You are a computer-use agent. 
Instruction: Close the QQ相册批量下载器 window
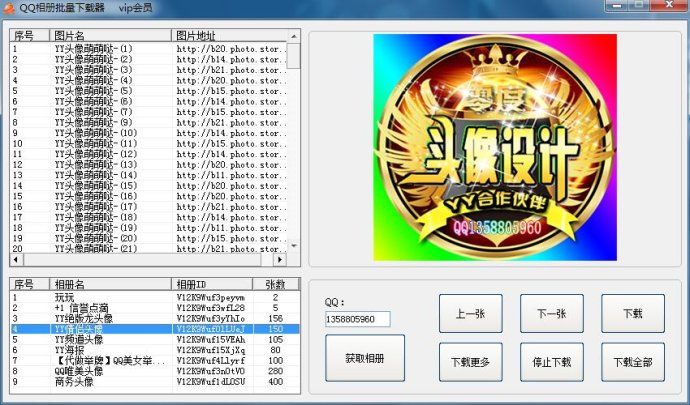tap(669, 5)
